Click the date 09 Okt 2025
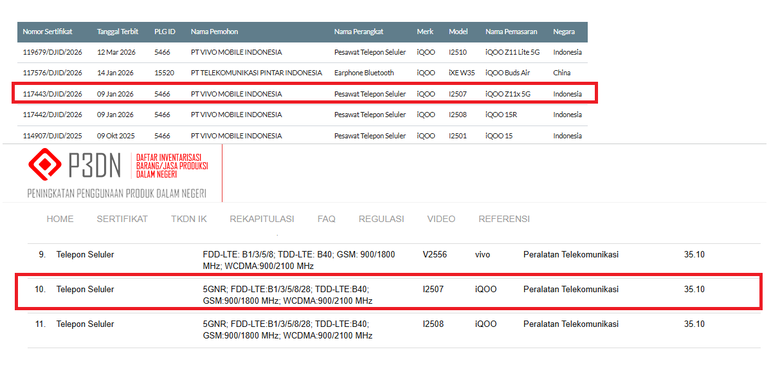 (116, 135)
